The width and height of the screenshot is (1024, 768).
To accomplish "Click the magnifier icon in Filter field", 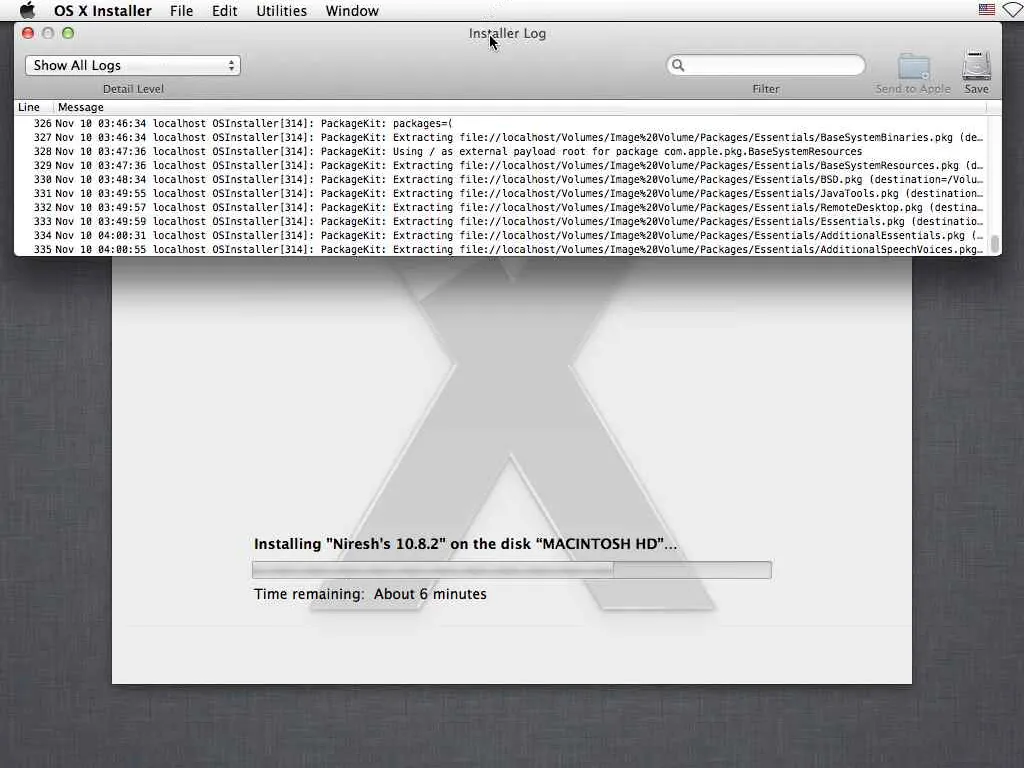I will click(678, 65).
